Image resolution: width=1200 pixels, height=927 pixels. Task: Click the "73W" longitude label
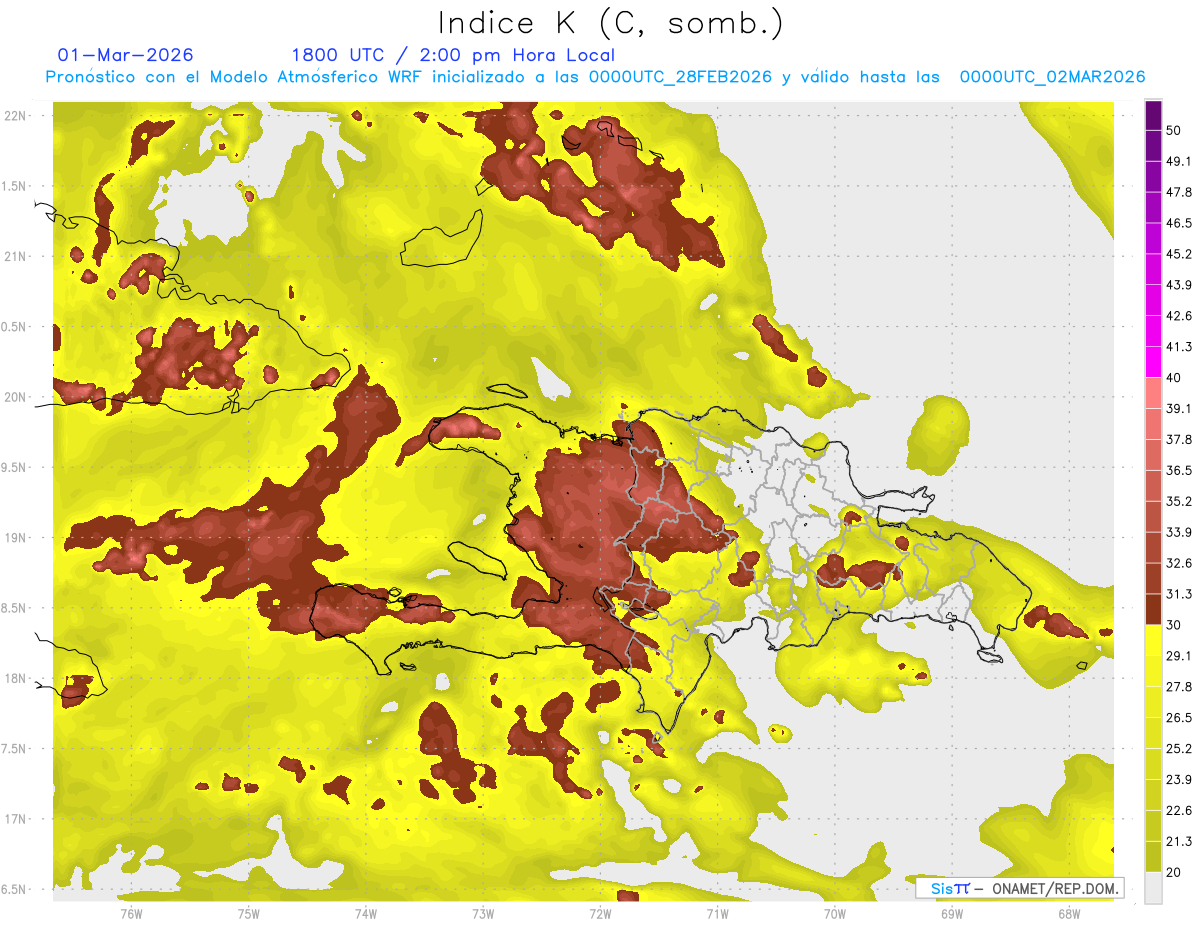483,913
